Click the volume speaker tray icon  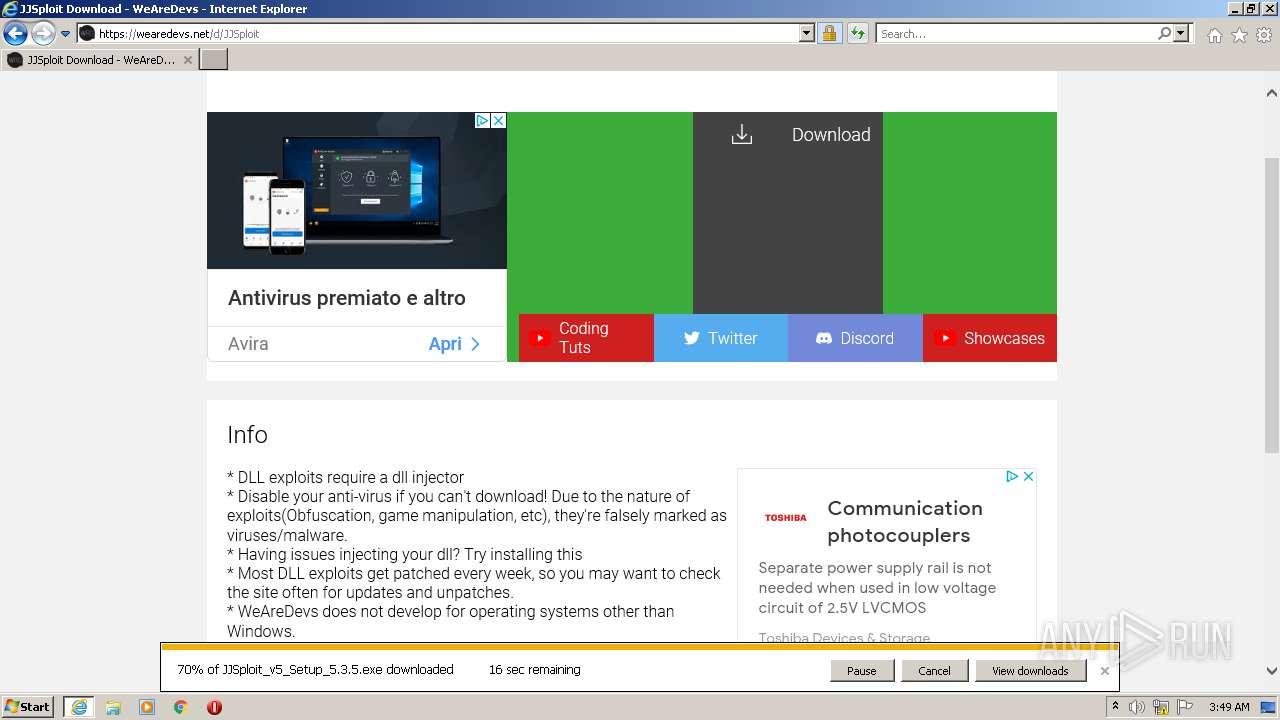point(1137,707)
